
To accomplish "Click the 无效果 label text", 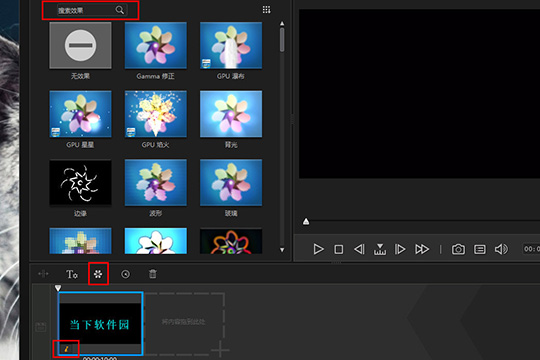I will [x=80, y=76].
